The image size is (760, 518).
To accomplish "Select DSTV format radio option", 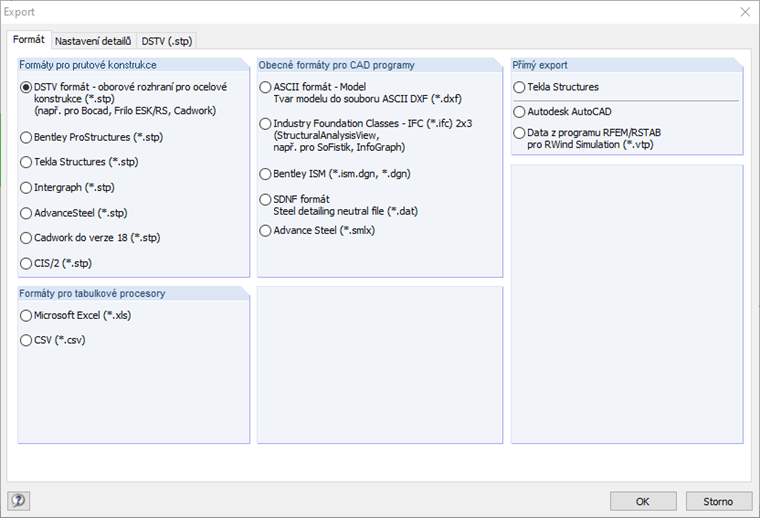I will [x=26, y=87].
